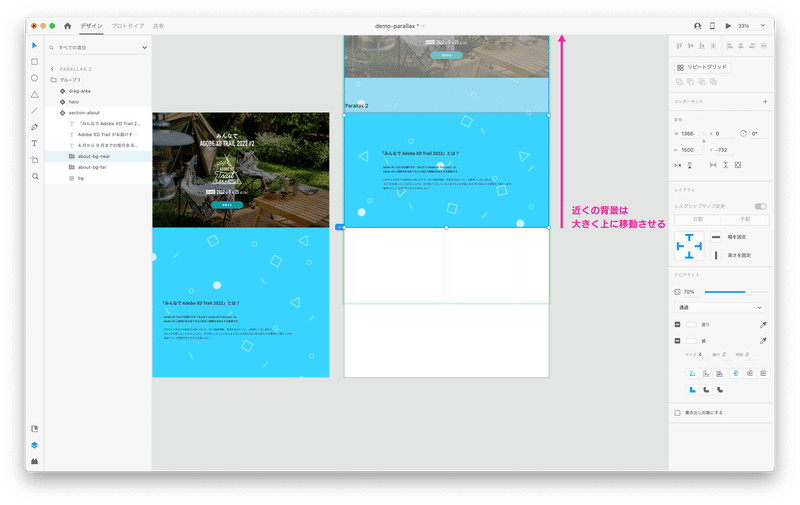
Task: Click the width field showing 1366
Action: [690, 134]
